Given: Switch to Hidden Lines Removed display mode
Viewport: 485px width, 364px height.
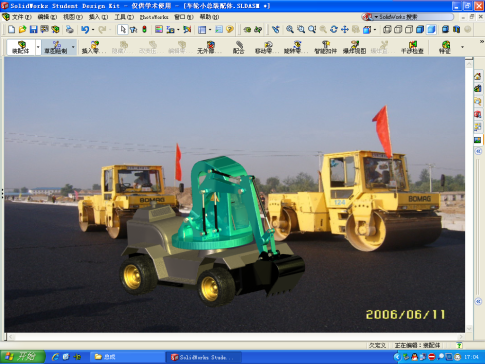Looking at the screenshot, I should (x=409, y=30).
